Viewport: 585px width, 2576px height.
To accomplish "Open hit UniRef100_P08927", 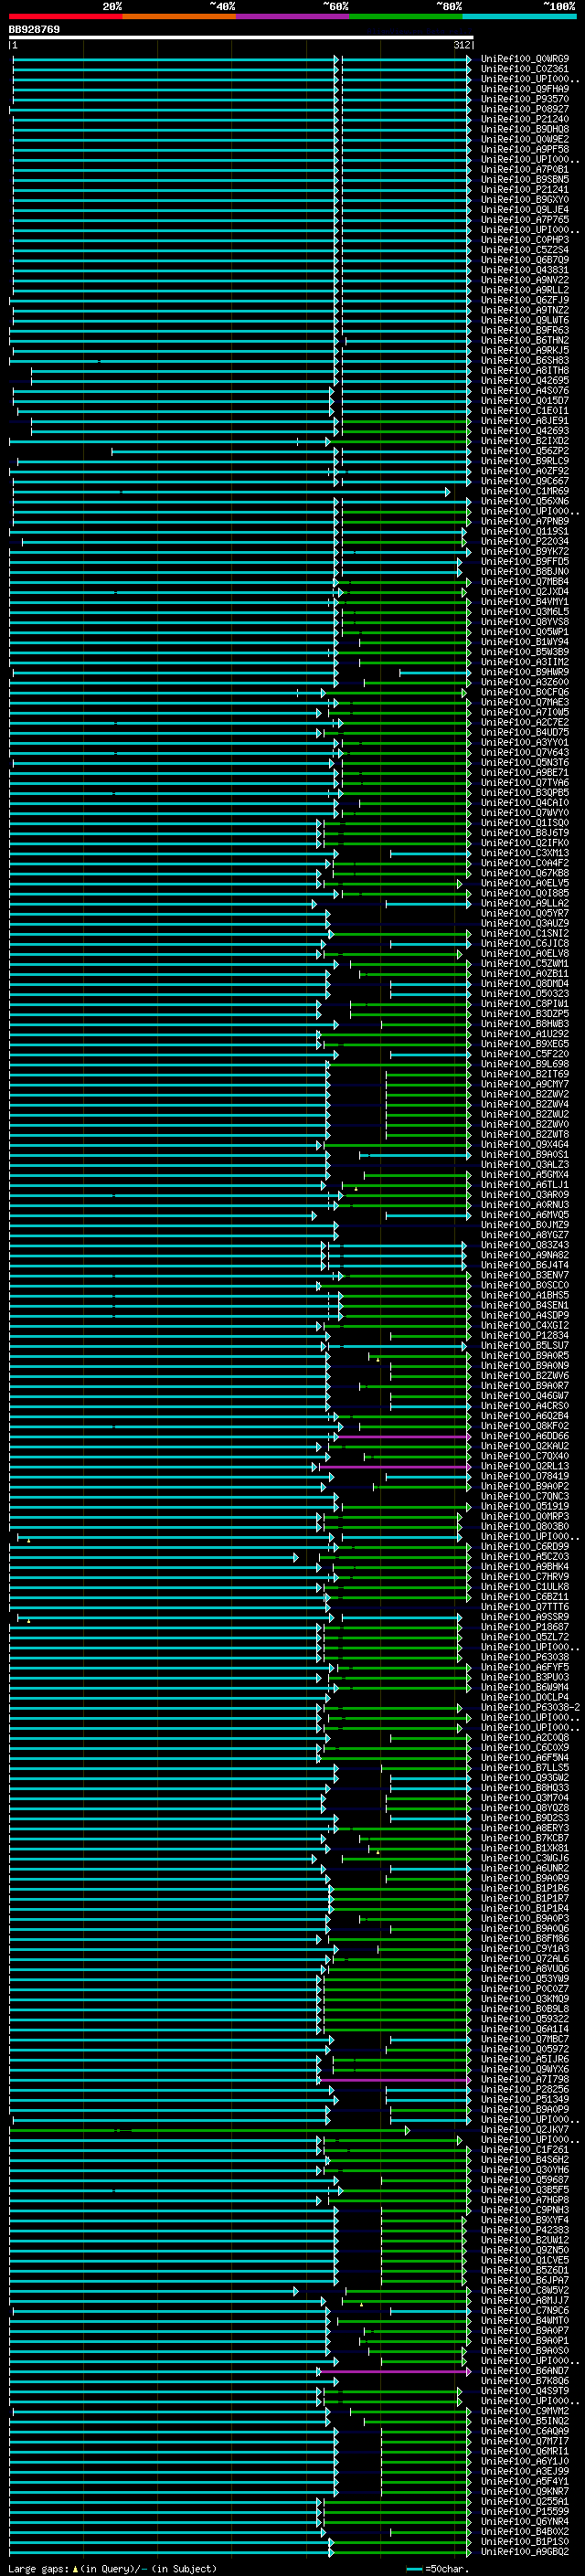I will [524, 109].
